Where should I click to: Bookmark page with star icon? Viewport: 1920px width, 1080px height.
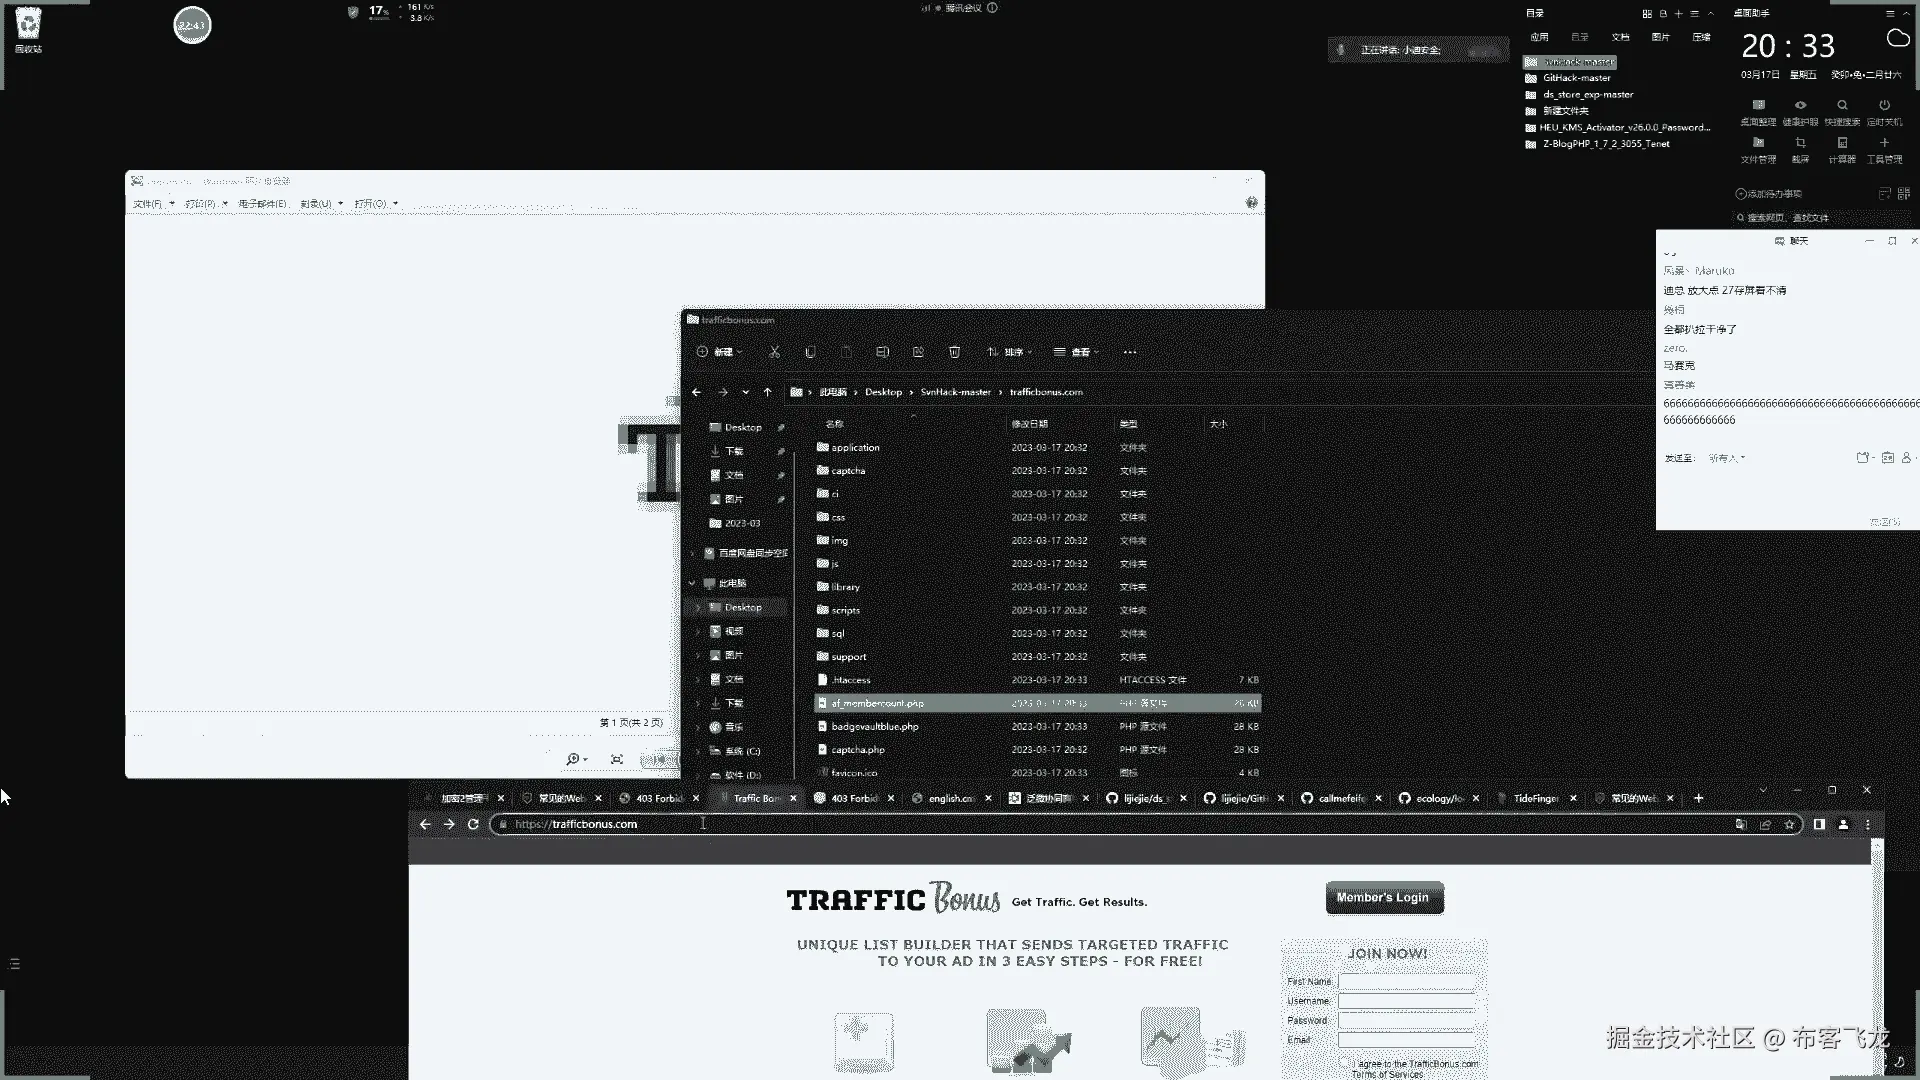[x=1789, y=824]
